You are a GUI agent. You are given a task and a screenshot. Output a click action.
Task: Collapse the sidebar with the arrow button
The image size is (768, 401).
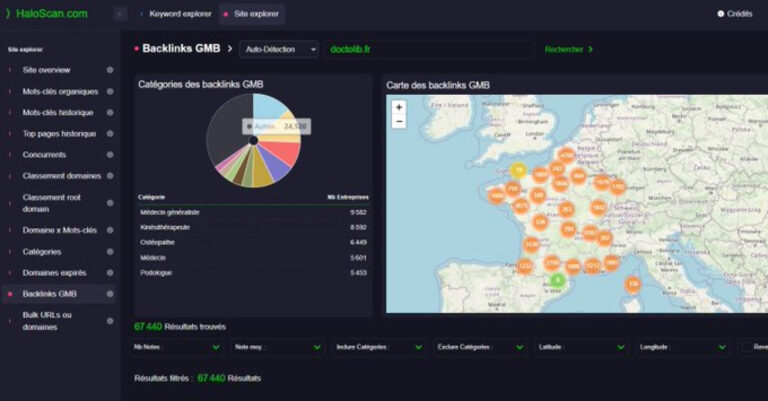click(x=120, y=14)
